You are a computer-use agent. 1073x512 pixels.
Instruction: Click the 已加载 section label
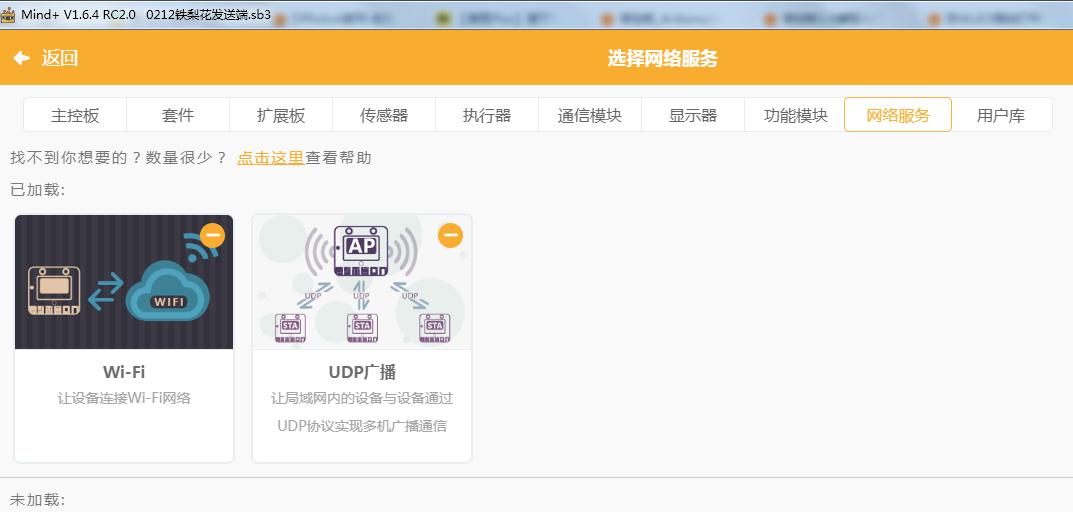pyautogui.click(x=38, y=190)
